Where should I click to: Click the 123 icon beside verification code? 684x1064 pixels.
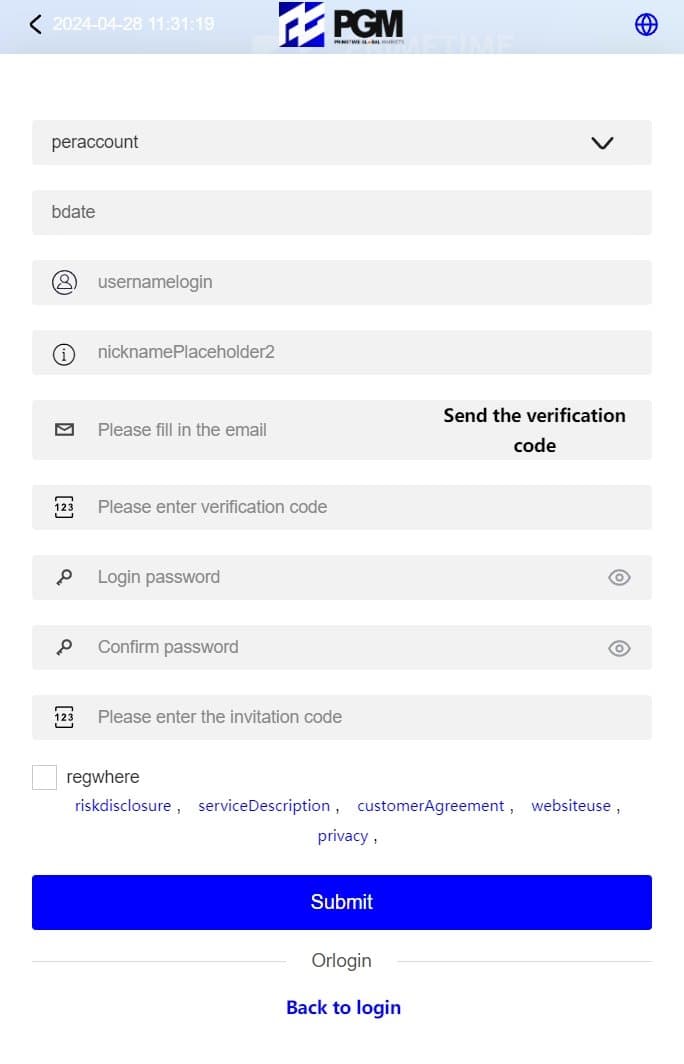pos(64,507)
